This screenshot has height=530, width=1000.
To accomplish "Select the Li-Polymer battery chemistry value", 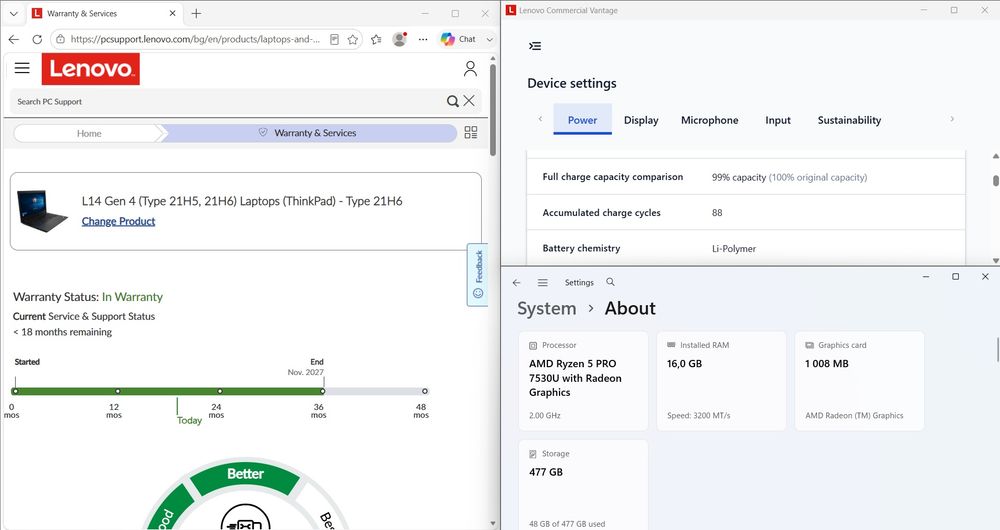I will (x=733, y=249).
